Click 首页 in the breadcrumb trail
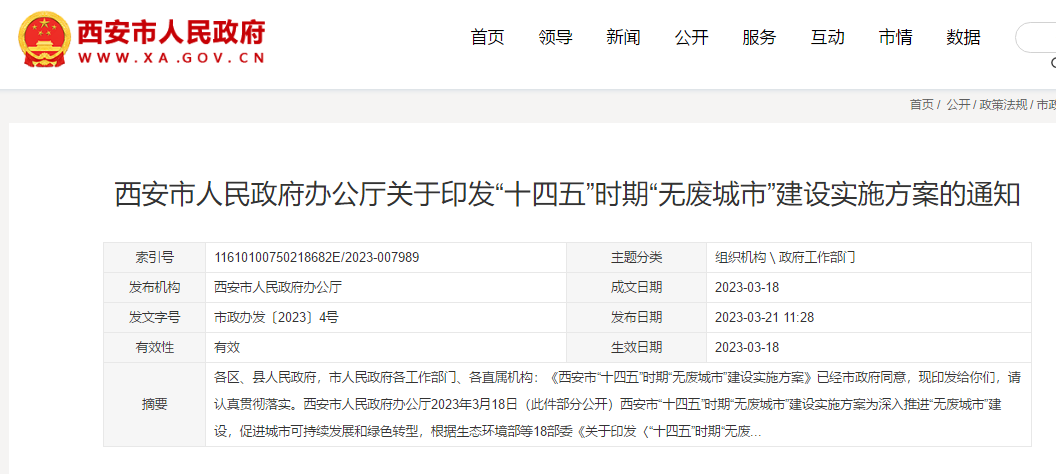1056x474 pixels. tap(921, 105)
